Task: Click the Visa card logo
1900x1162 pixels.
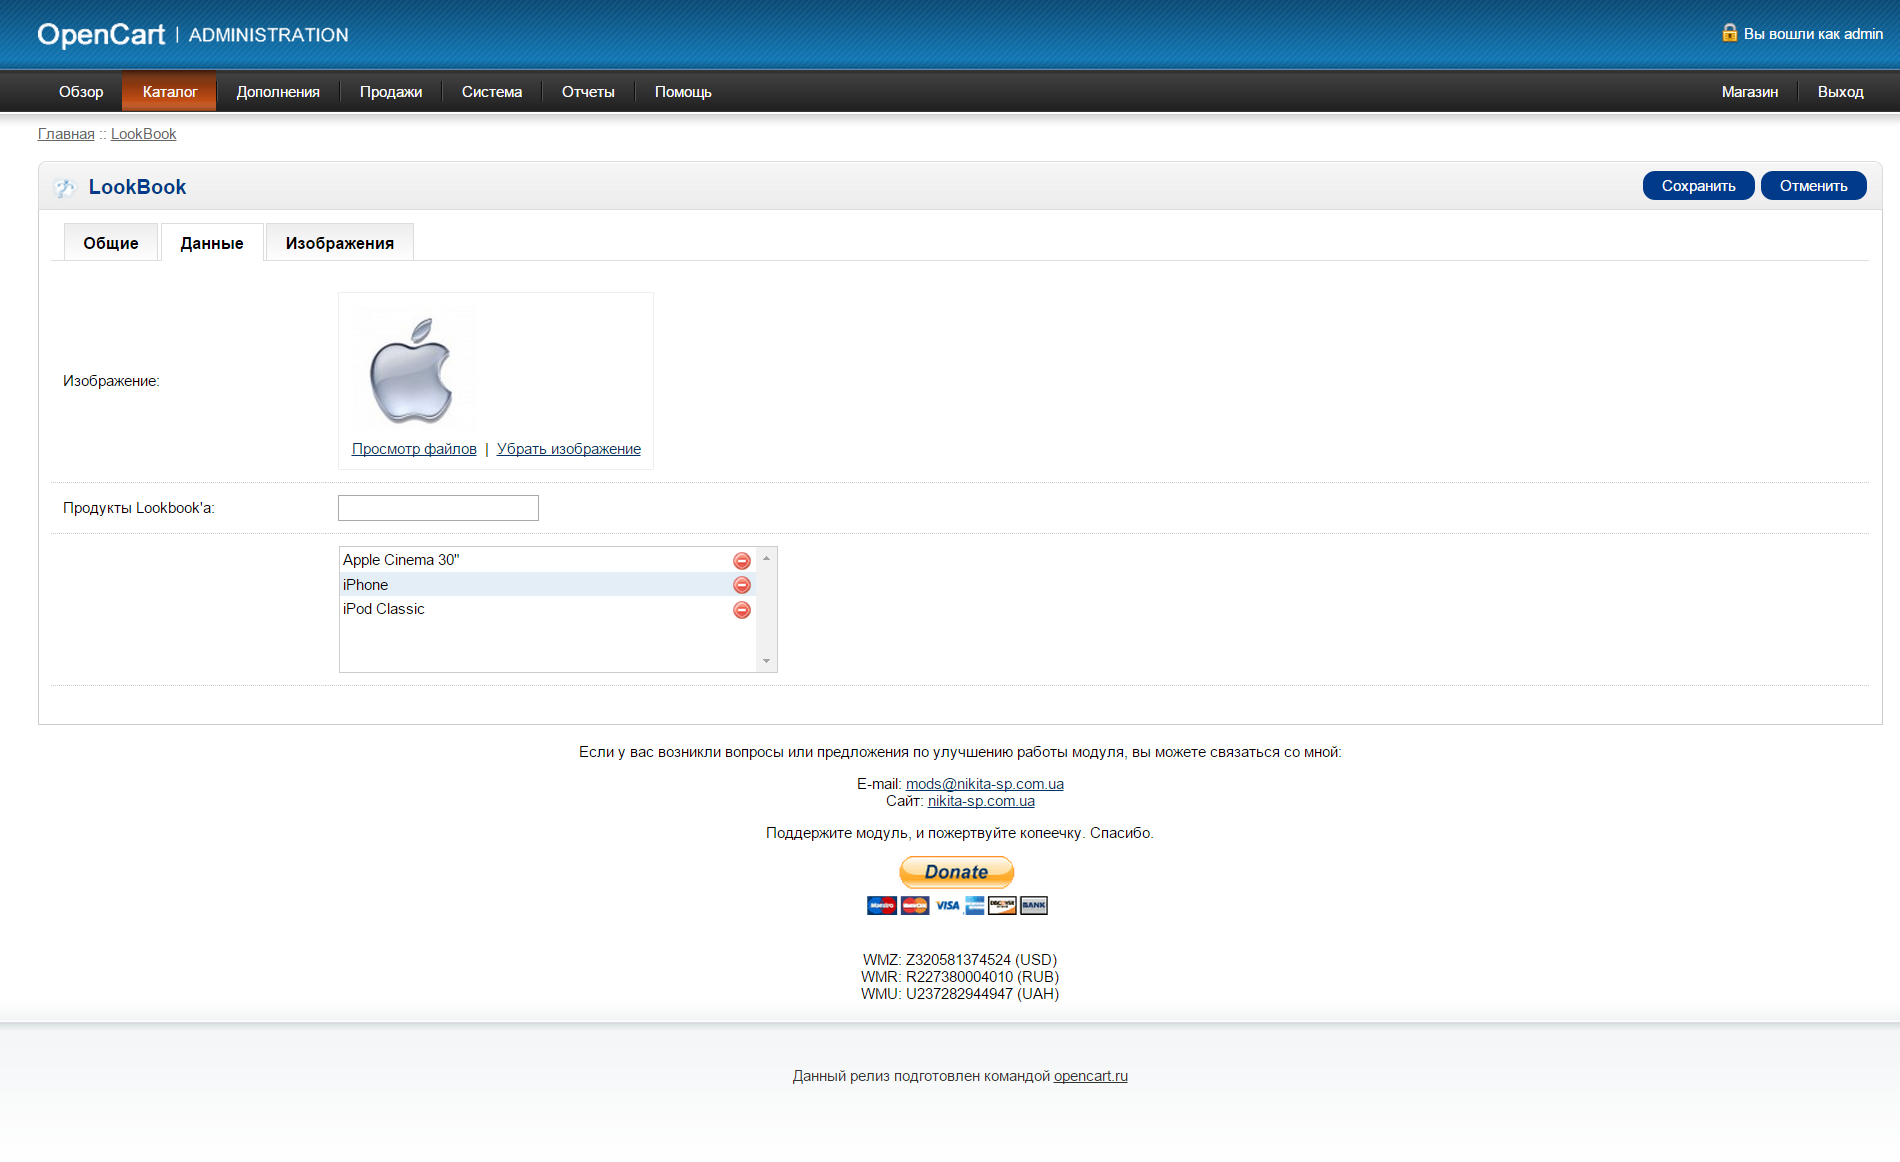Action: [947, 906]
